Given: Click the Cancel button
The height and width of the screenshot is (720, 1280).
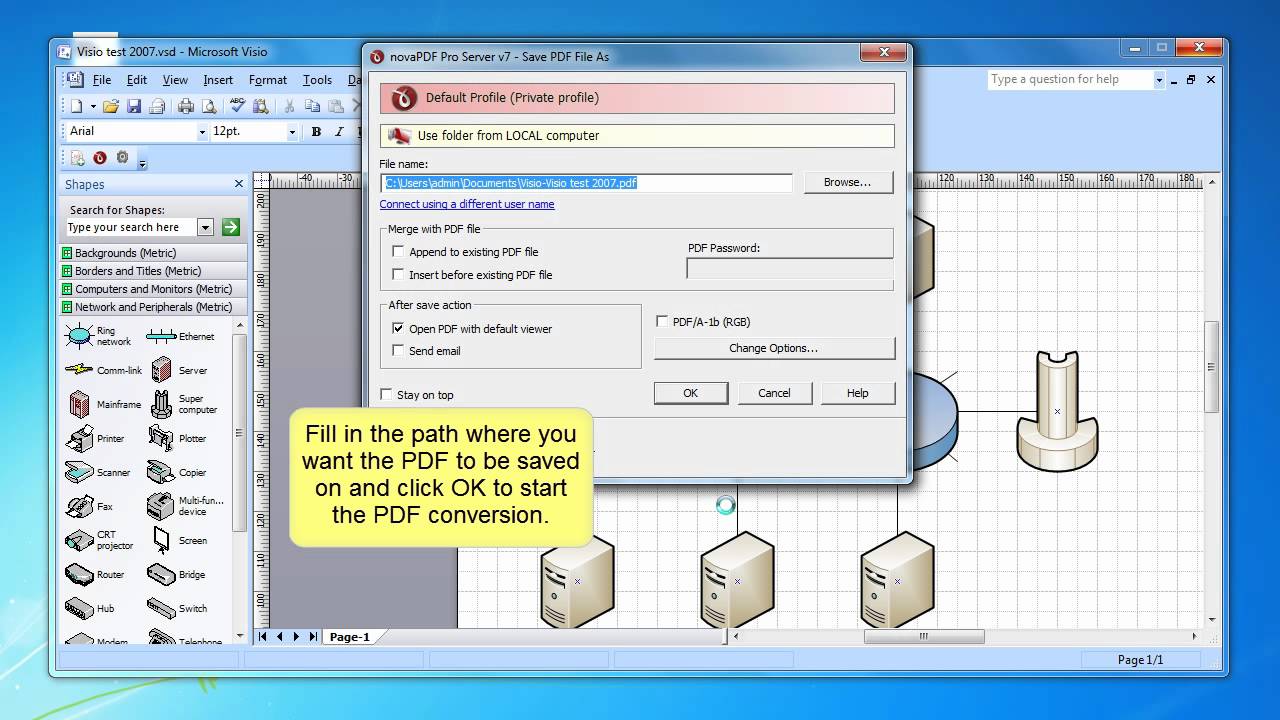Looking at the screenshot, I should tap(774, 393).
